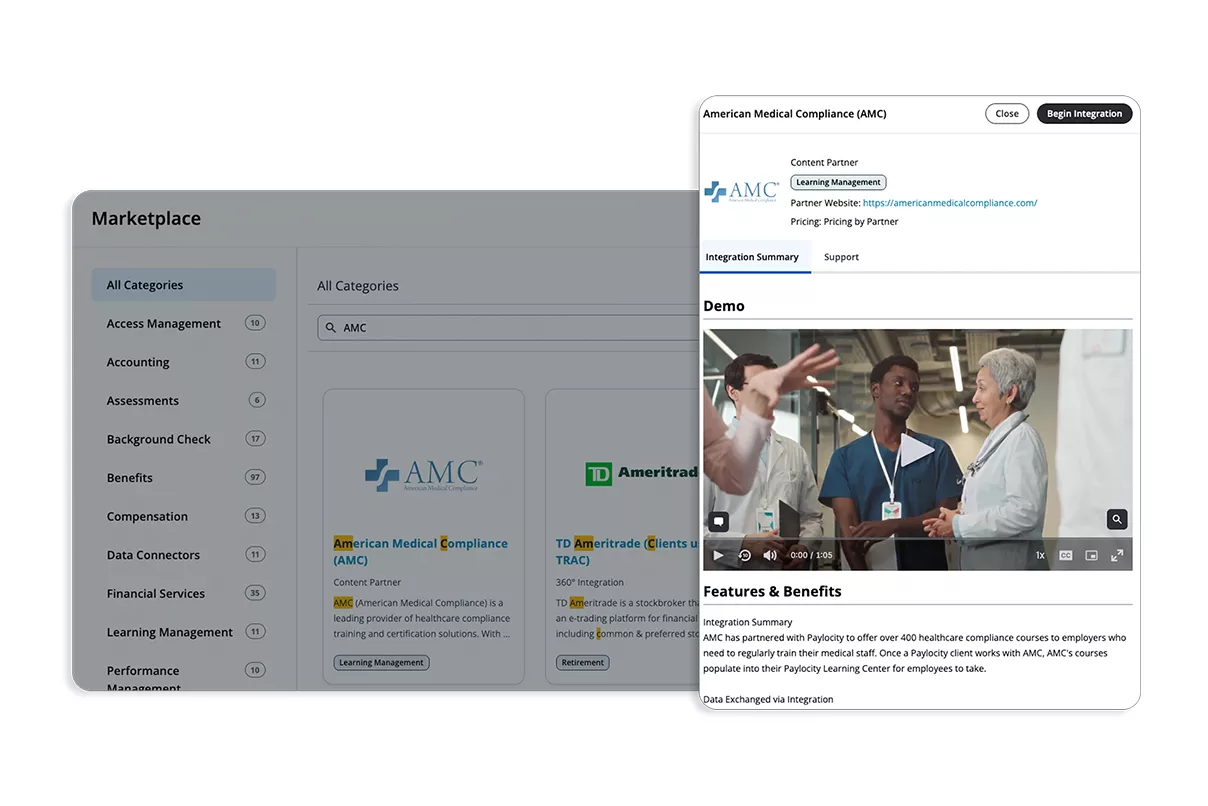Open the Benefits category

[130, 478]
